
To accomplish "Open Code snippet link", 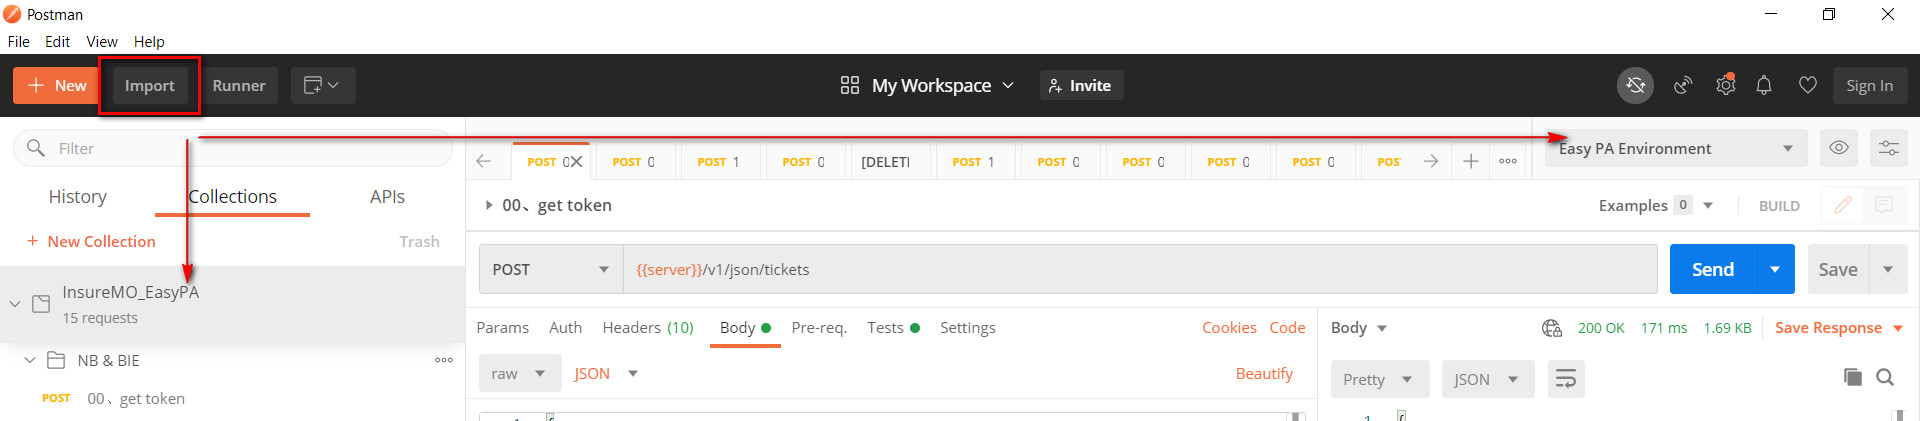I will point(1287,327).
